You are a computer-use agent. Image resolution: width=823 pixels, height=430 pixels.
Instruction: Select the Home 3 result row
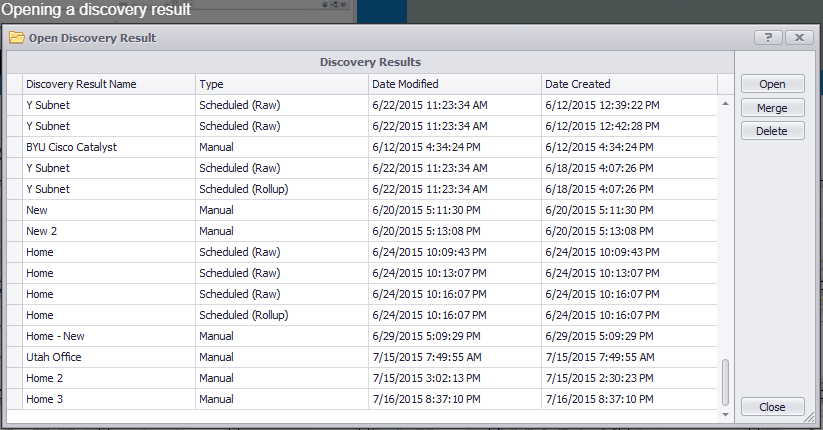tap(45, 399)
